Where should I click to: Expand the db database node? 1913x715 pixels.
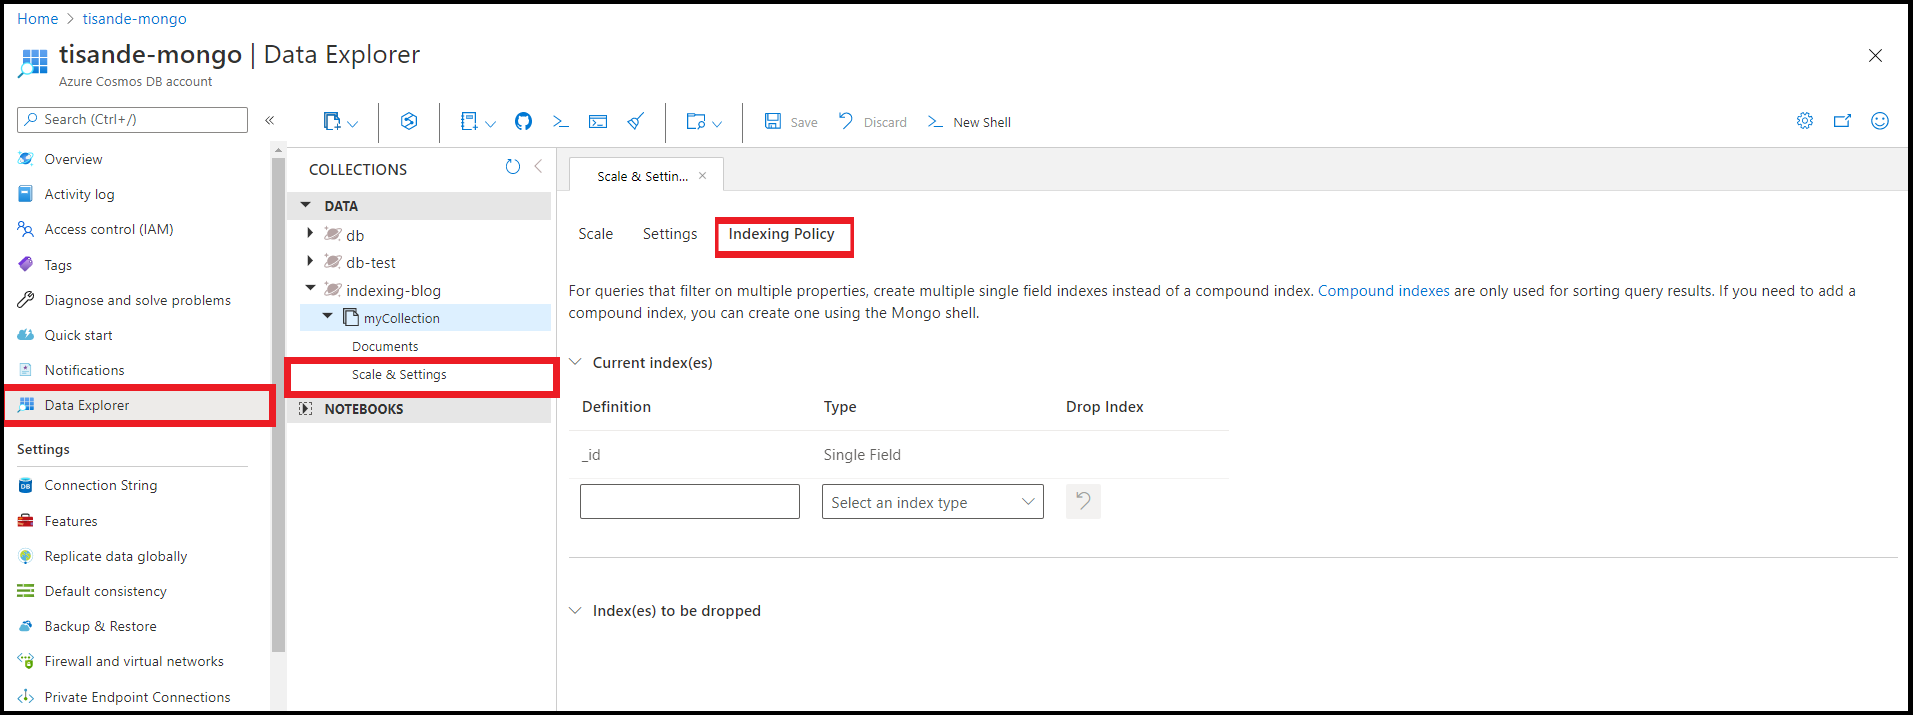coord(310,233)
